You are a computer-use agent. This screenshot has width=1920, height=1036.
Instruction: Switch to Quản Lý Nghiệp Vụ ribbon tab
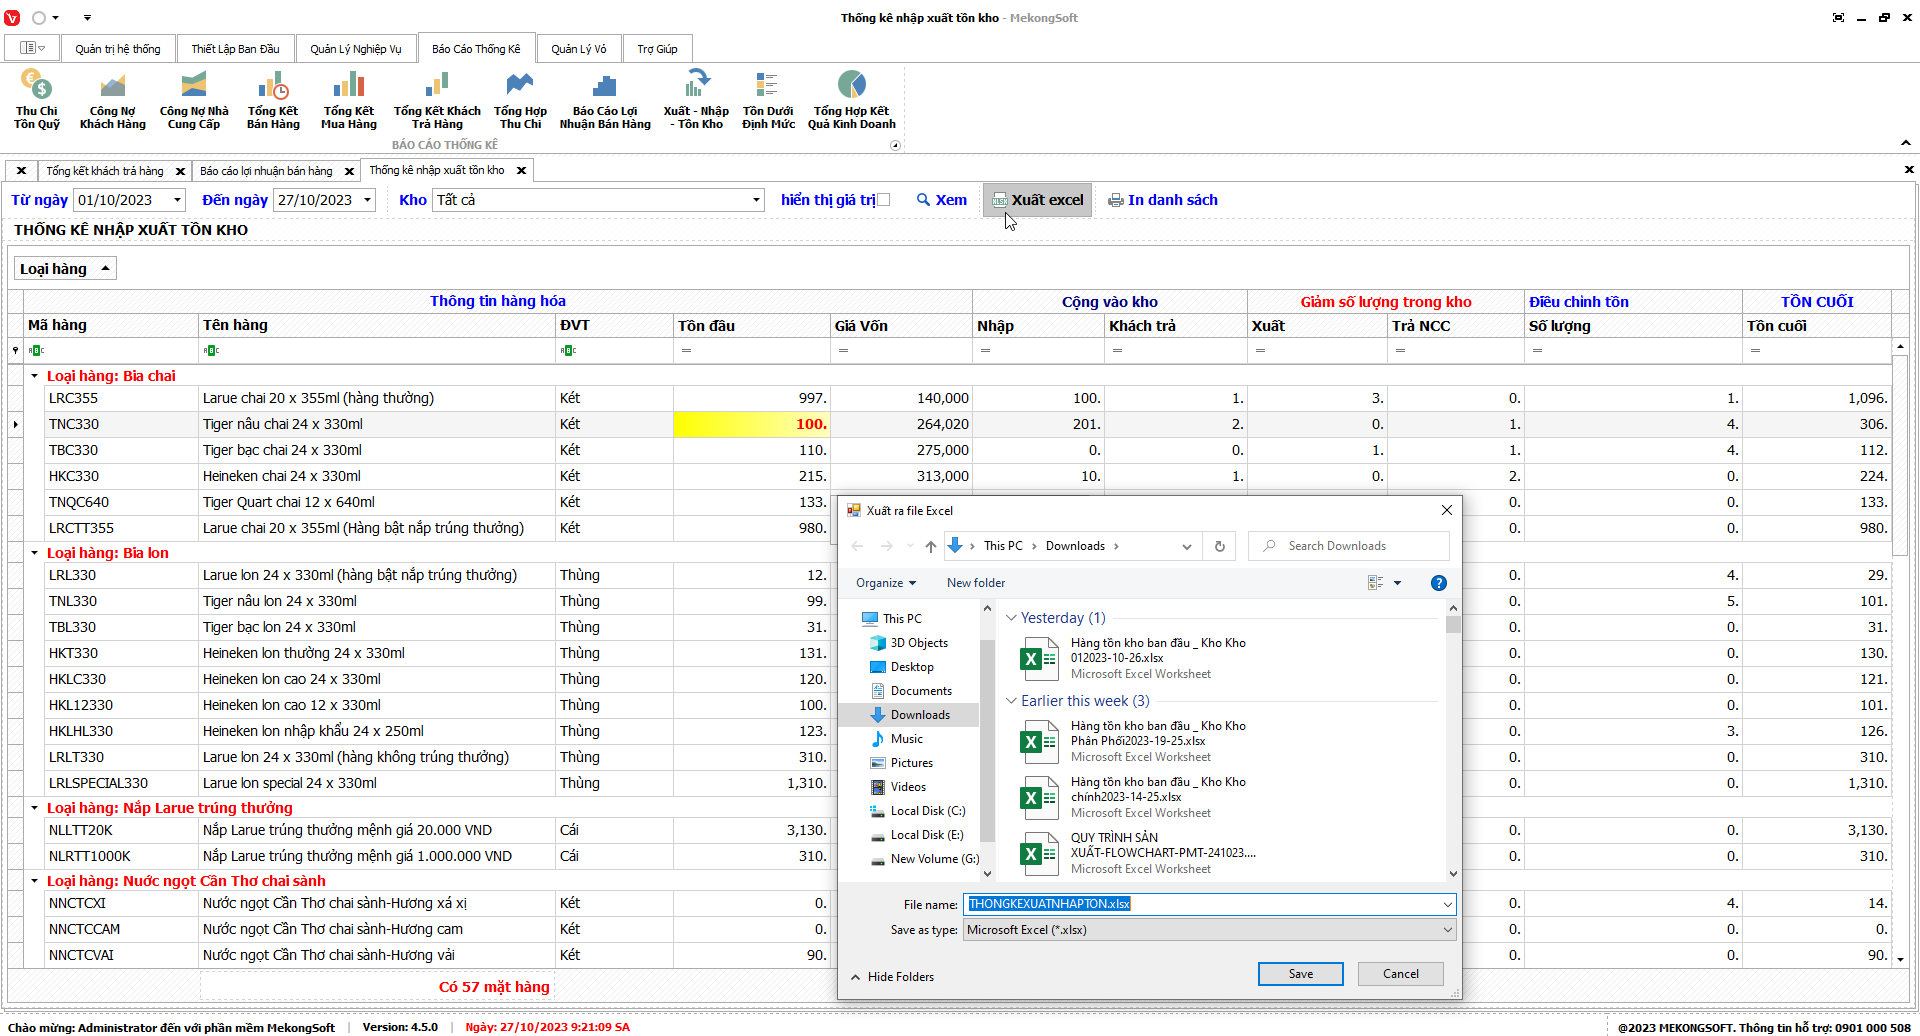355,49
